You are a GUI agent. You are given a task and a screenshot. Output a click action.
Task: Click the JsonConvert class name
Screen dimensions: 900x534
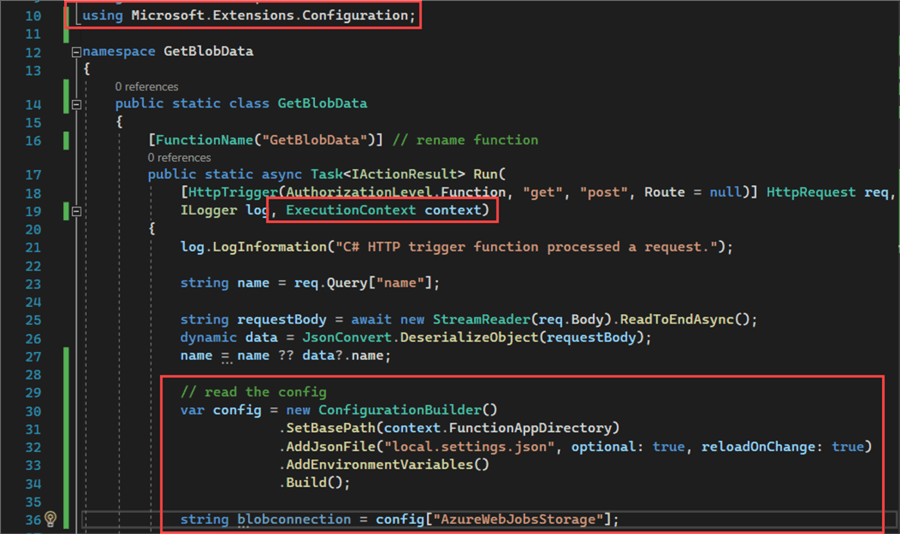click(x=347, y=337)
